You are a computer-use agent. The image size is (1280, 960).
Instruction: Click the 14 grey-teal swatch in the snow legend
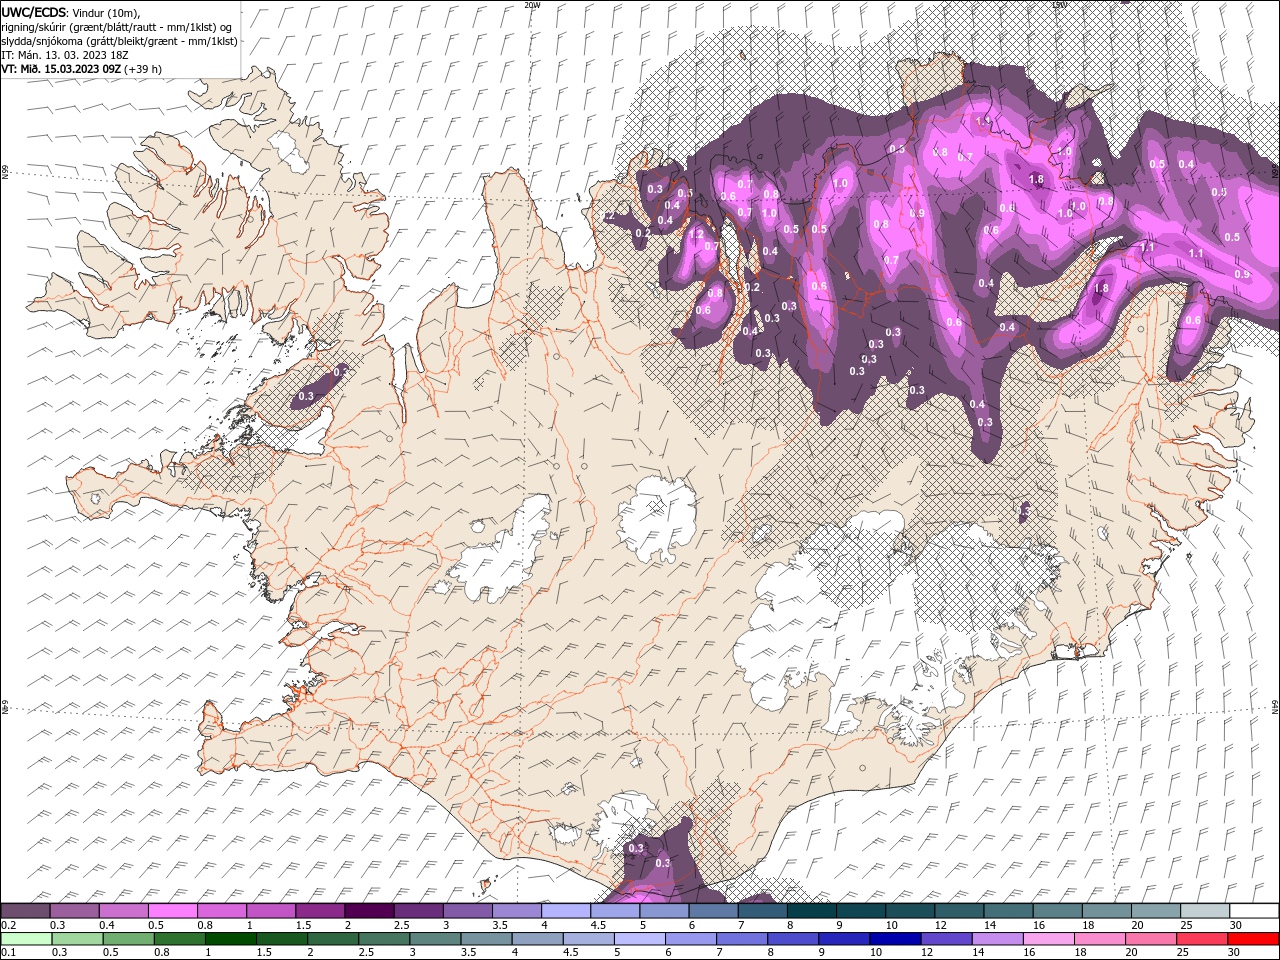click(x=1007, y=911)
